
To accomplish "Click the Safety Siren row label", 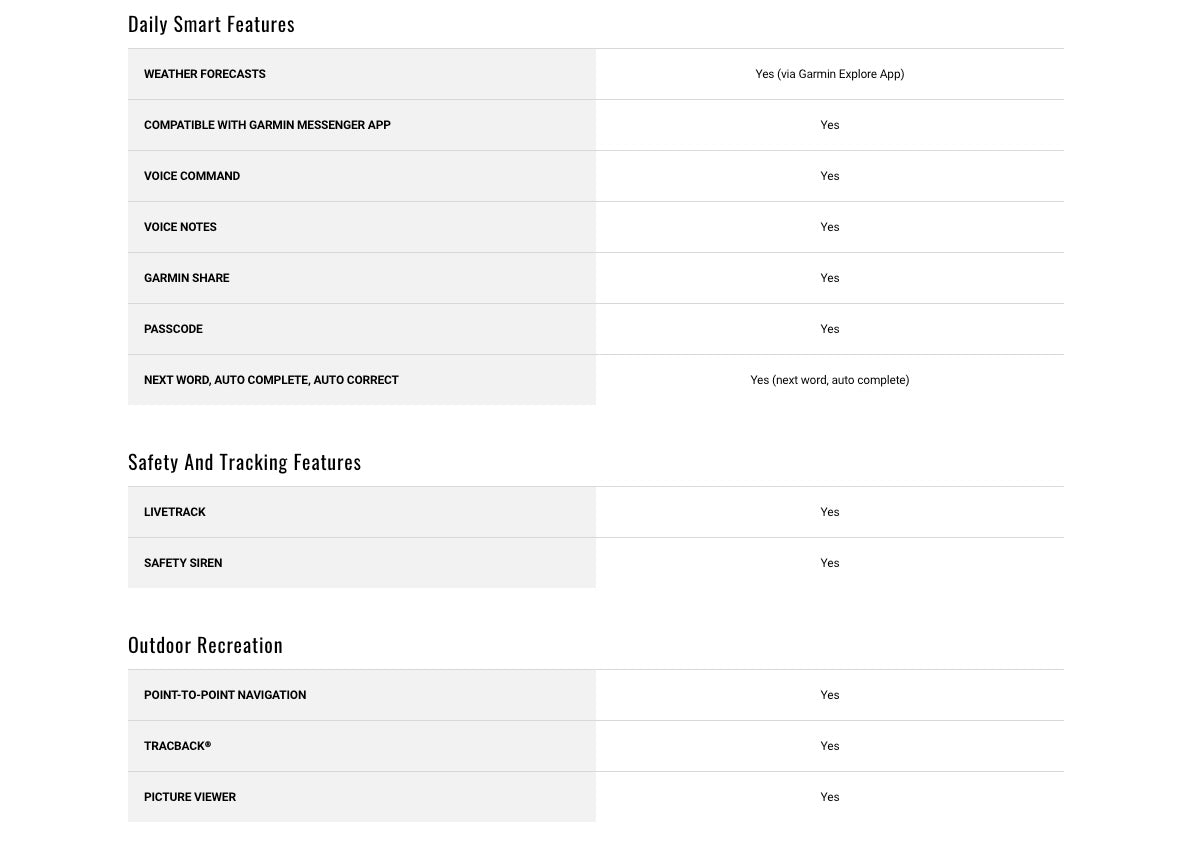I will click(183, 563).
